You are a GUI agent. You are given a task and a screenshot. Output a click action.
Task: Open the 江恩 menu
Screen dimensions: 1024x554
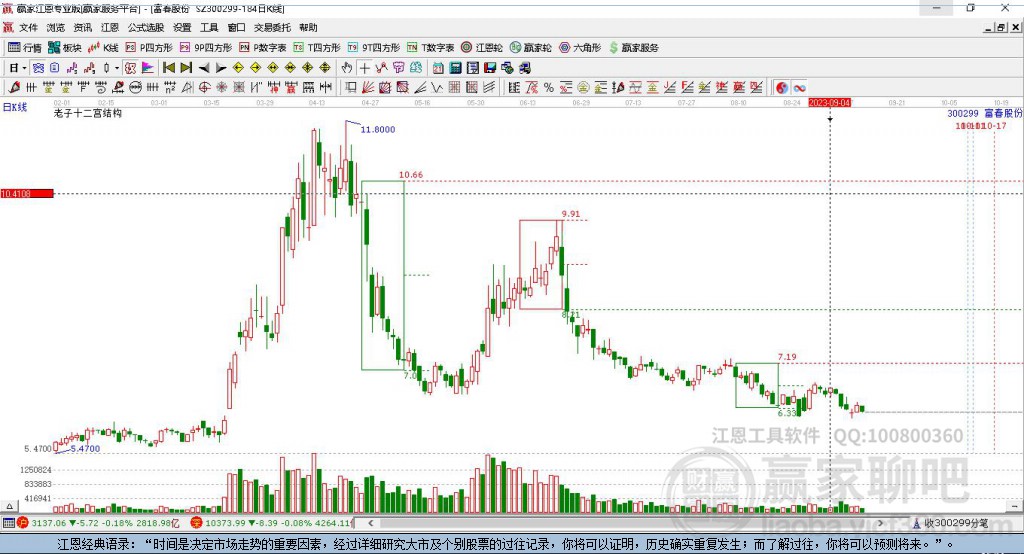[110, 27]
